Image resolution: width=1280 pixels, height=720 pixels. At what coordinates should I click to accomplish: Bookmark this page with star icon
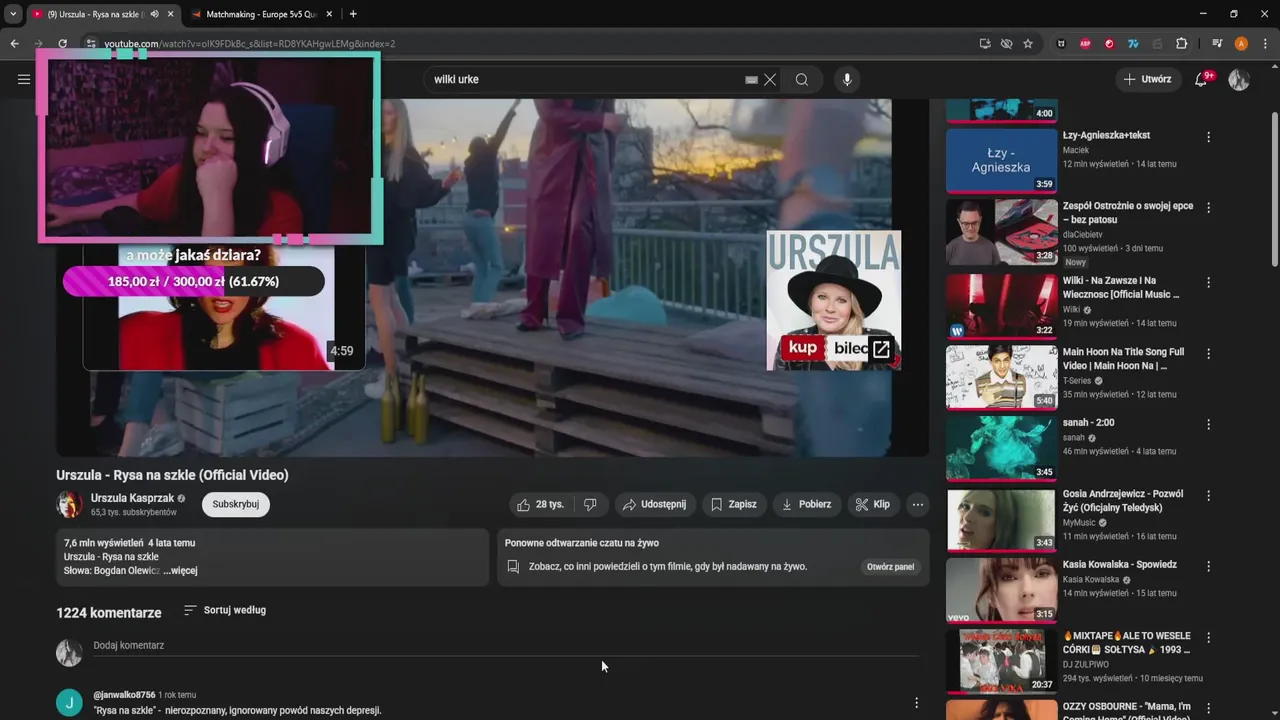(1028, 43)
